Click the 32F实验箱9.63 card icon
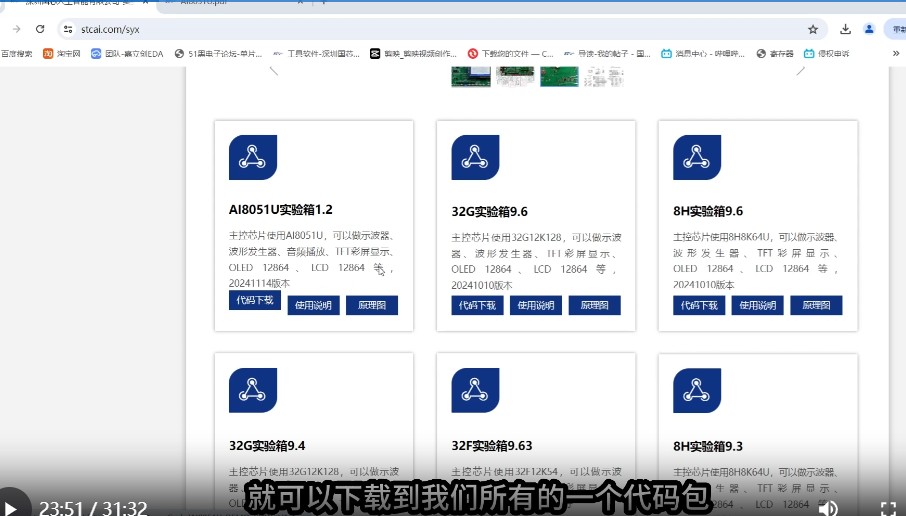The width and height of the screenshot is (906, 516). (475, 390)
